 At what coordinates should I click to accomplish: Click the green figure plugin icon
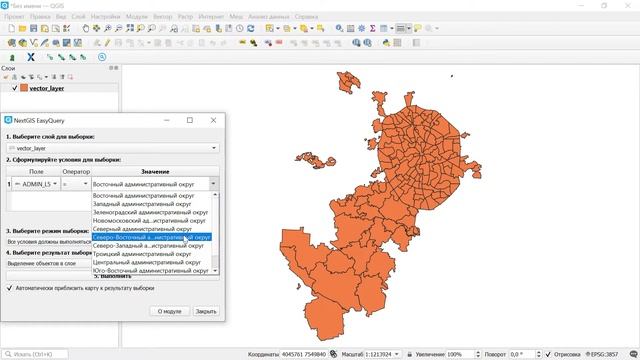click(12, 57)
